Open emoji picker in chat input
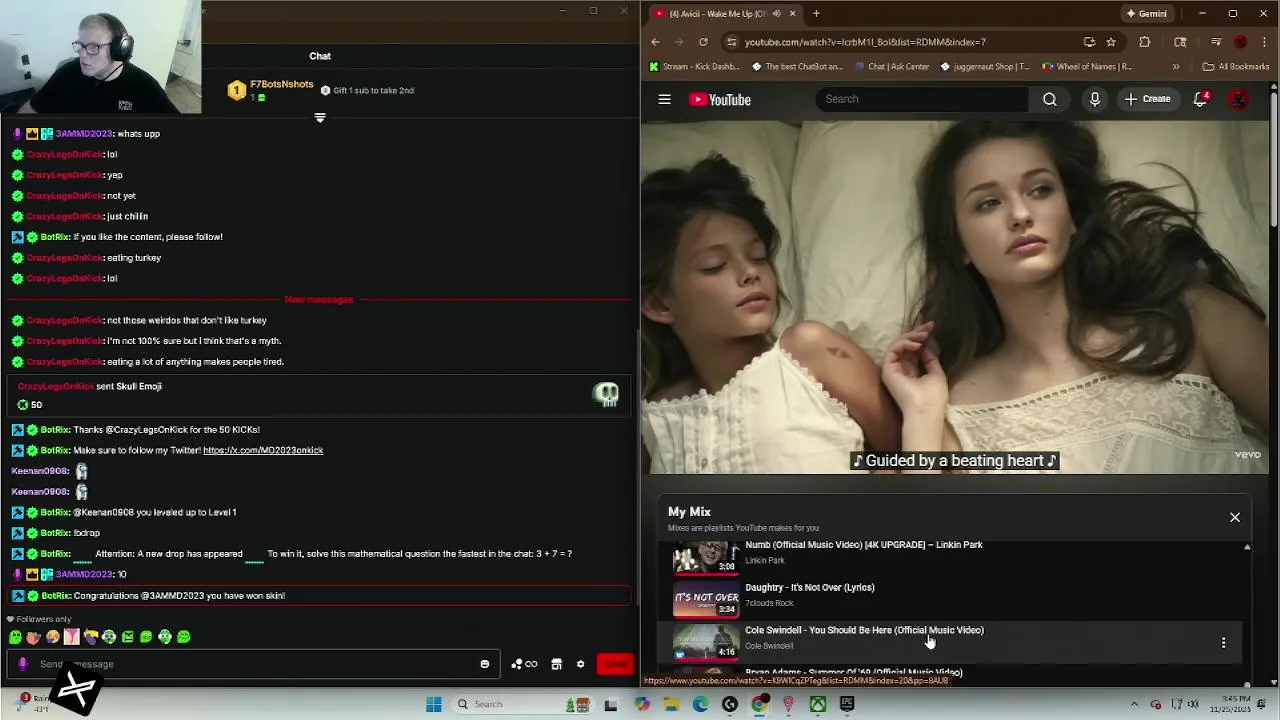 (x=485, y=664)
